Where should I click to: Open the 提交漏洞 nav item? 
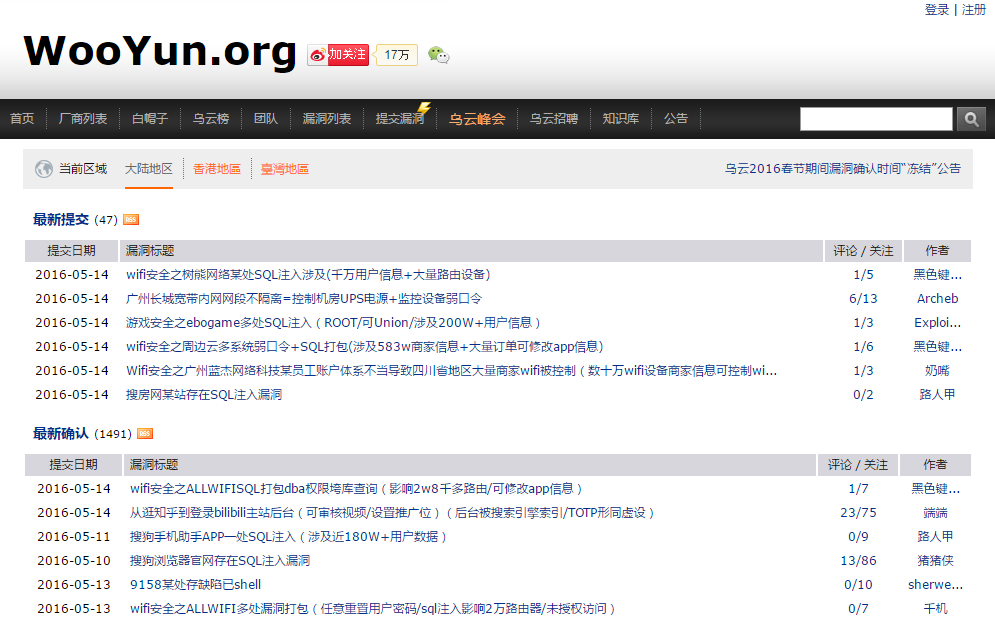point(400,119)
